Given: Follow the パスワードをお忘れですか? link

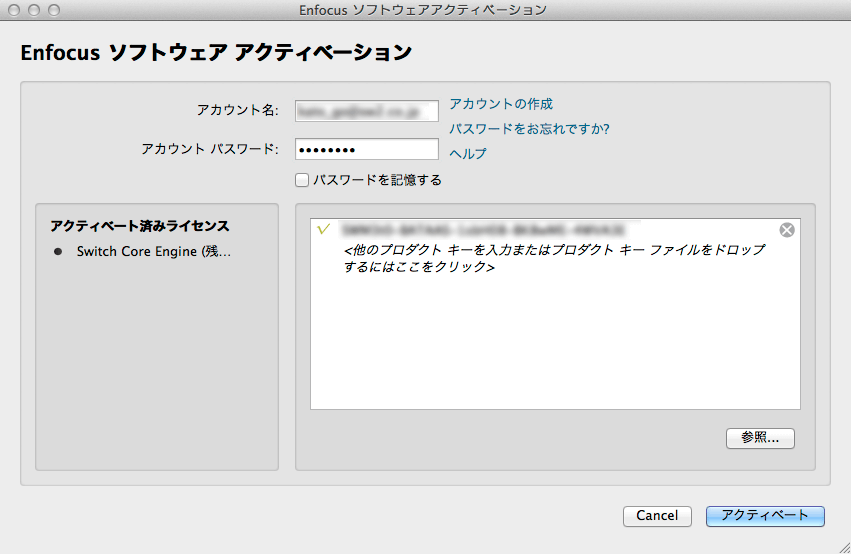Looking at the screenshot, I should point(529,129).
